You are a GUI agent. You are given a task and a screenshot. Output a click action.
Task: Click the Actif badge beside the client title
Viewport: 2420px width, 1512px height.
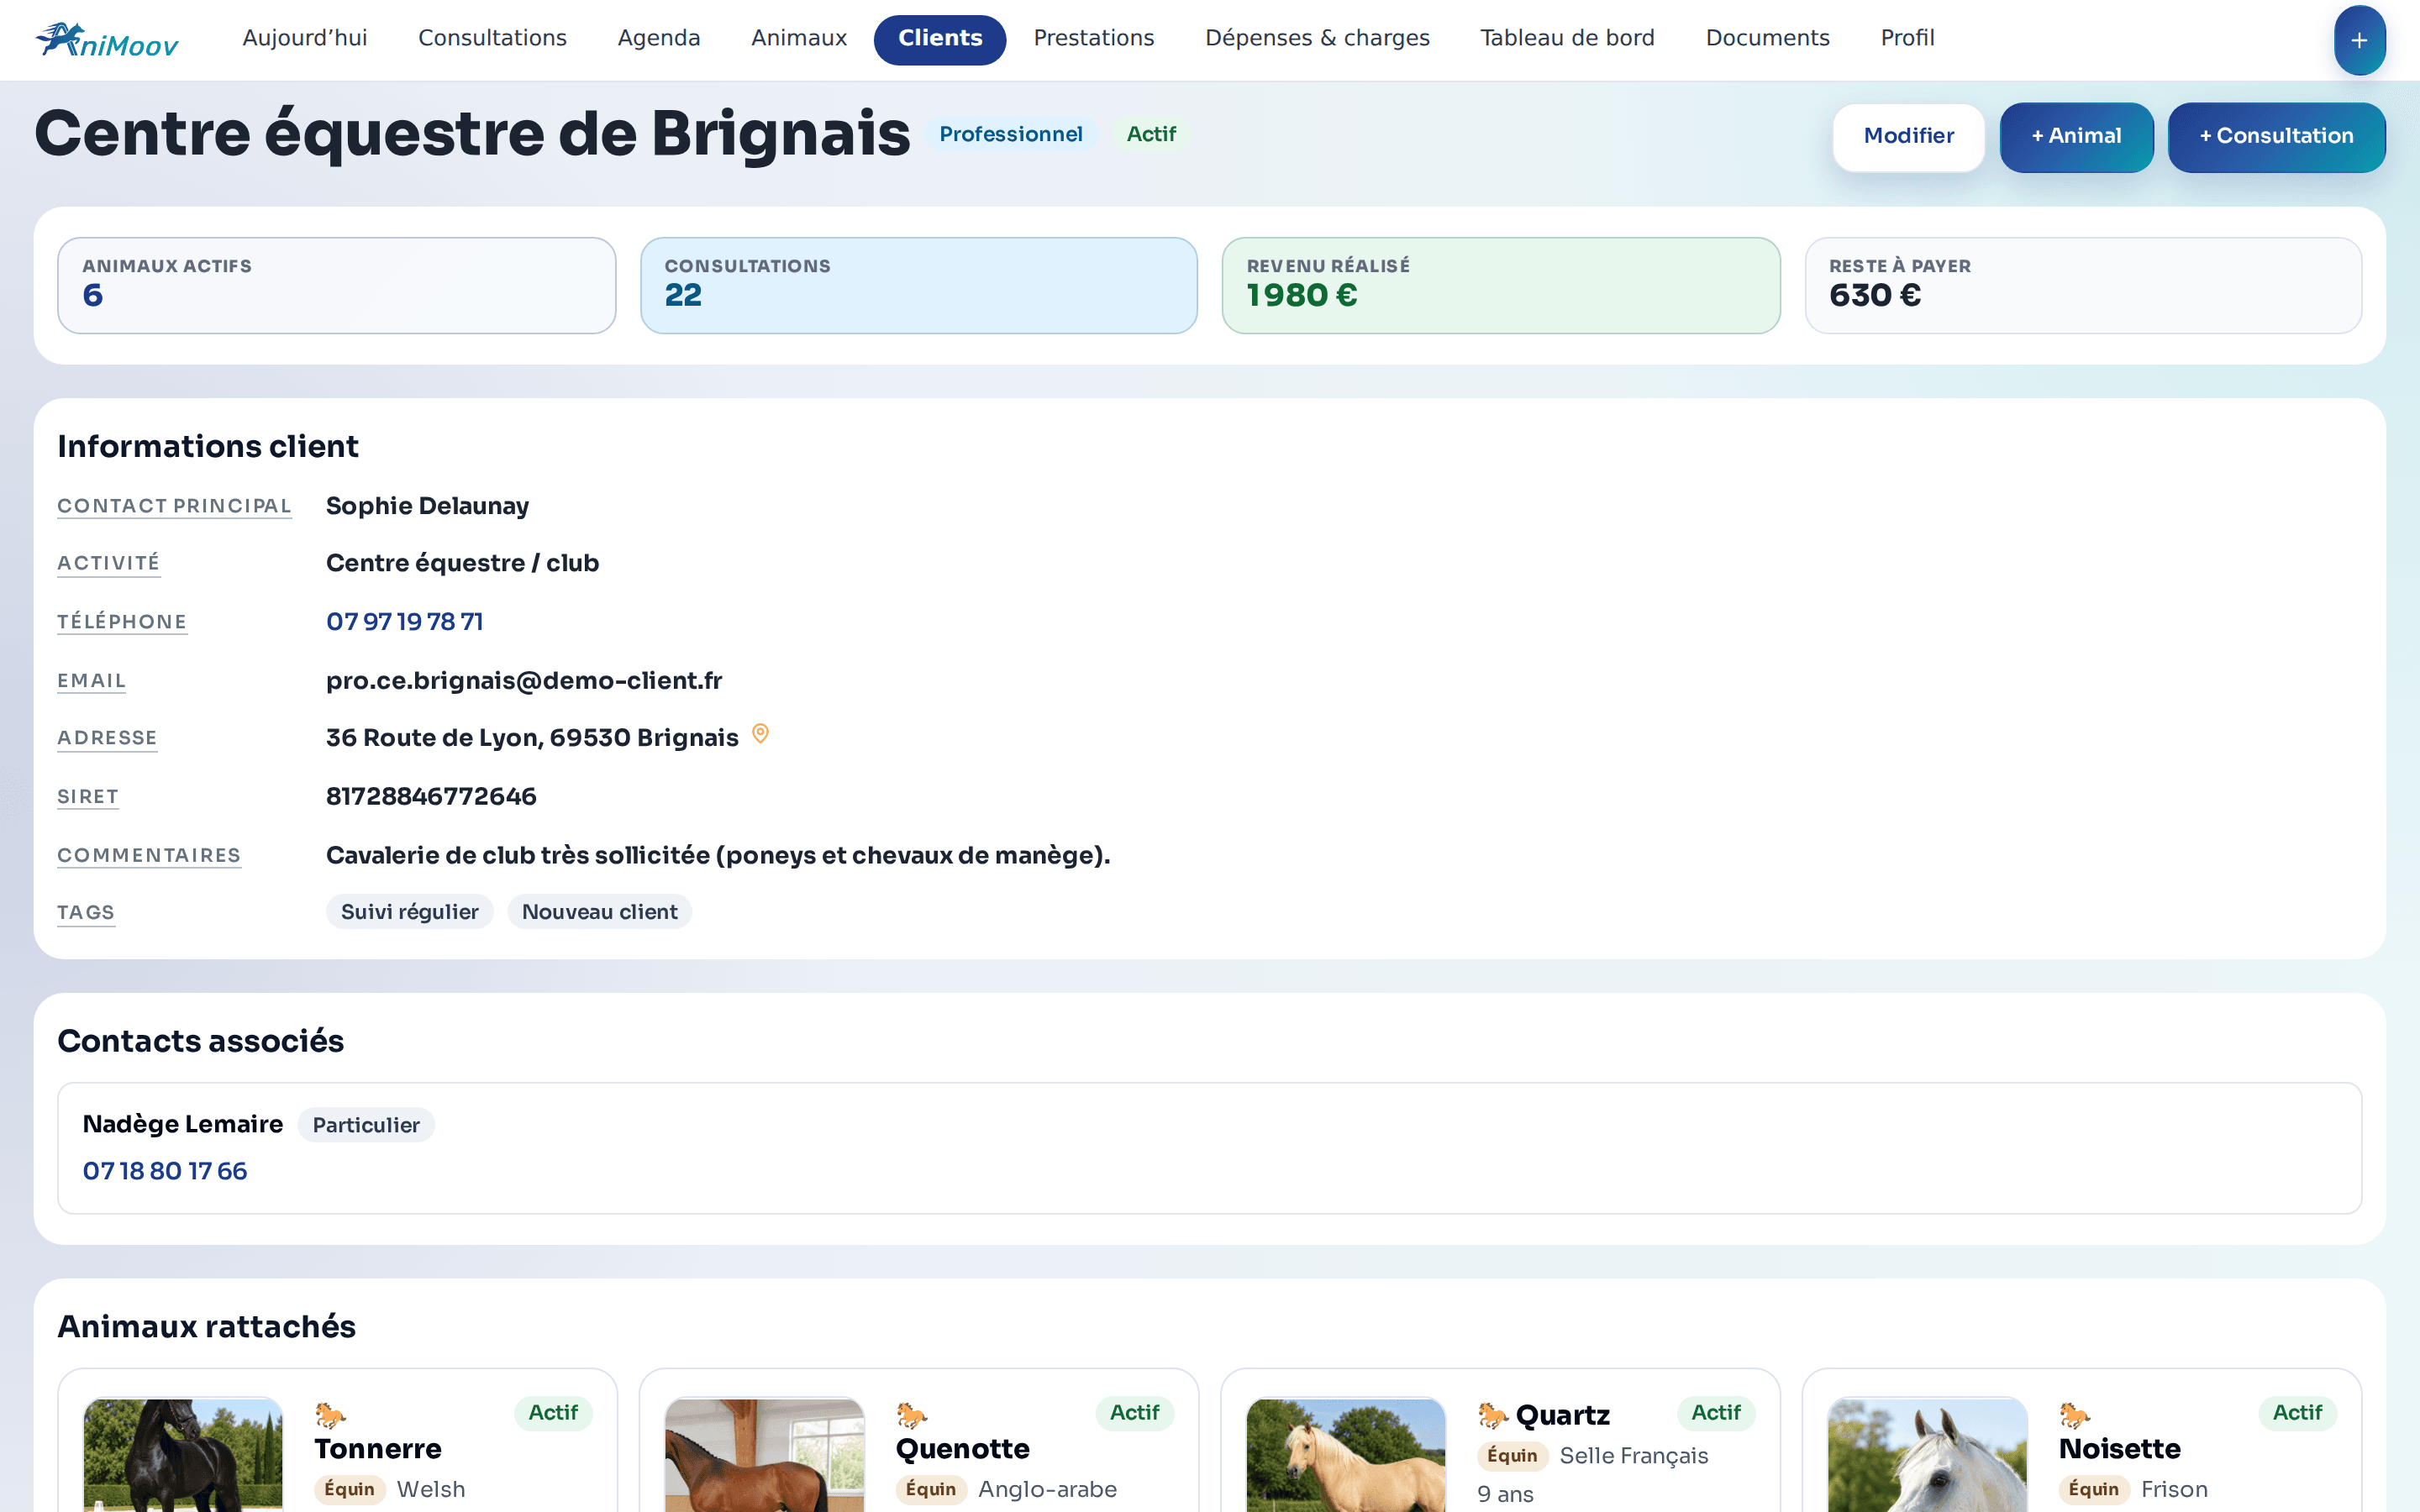click(x=1151, y=134)
